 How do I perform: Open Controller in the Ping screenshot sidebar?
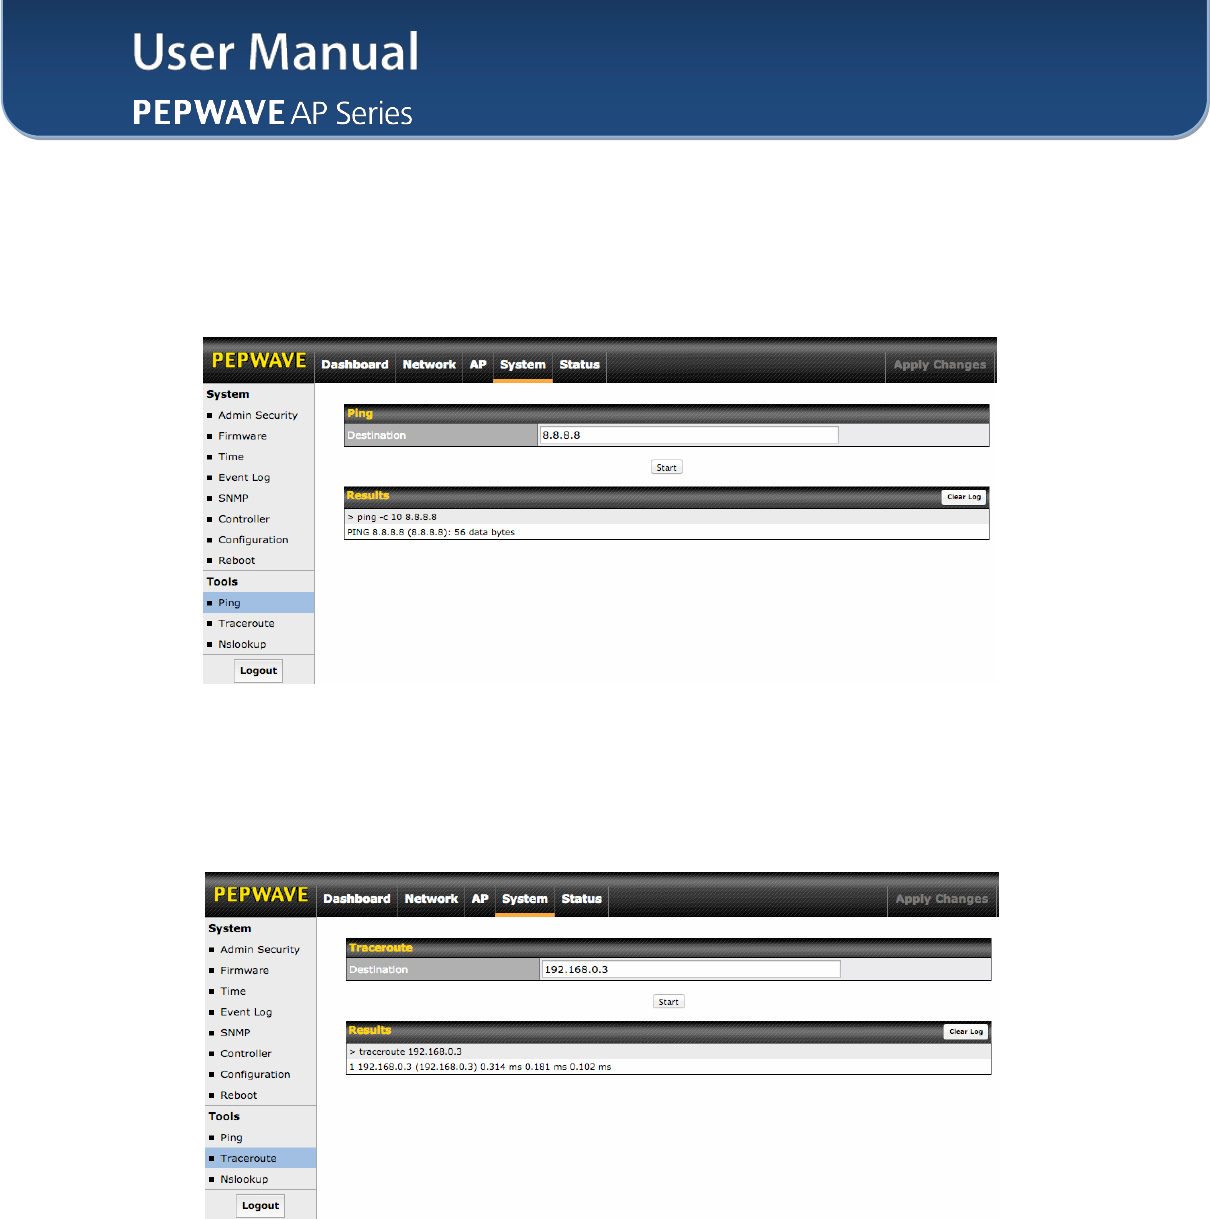(x=244, y=519)
